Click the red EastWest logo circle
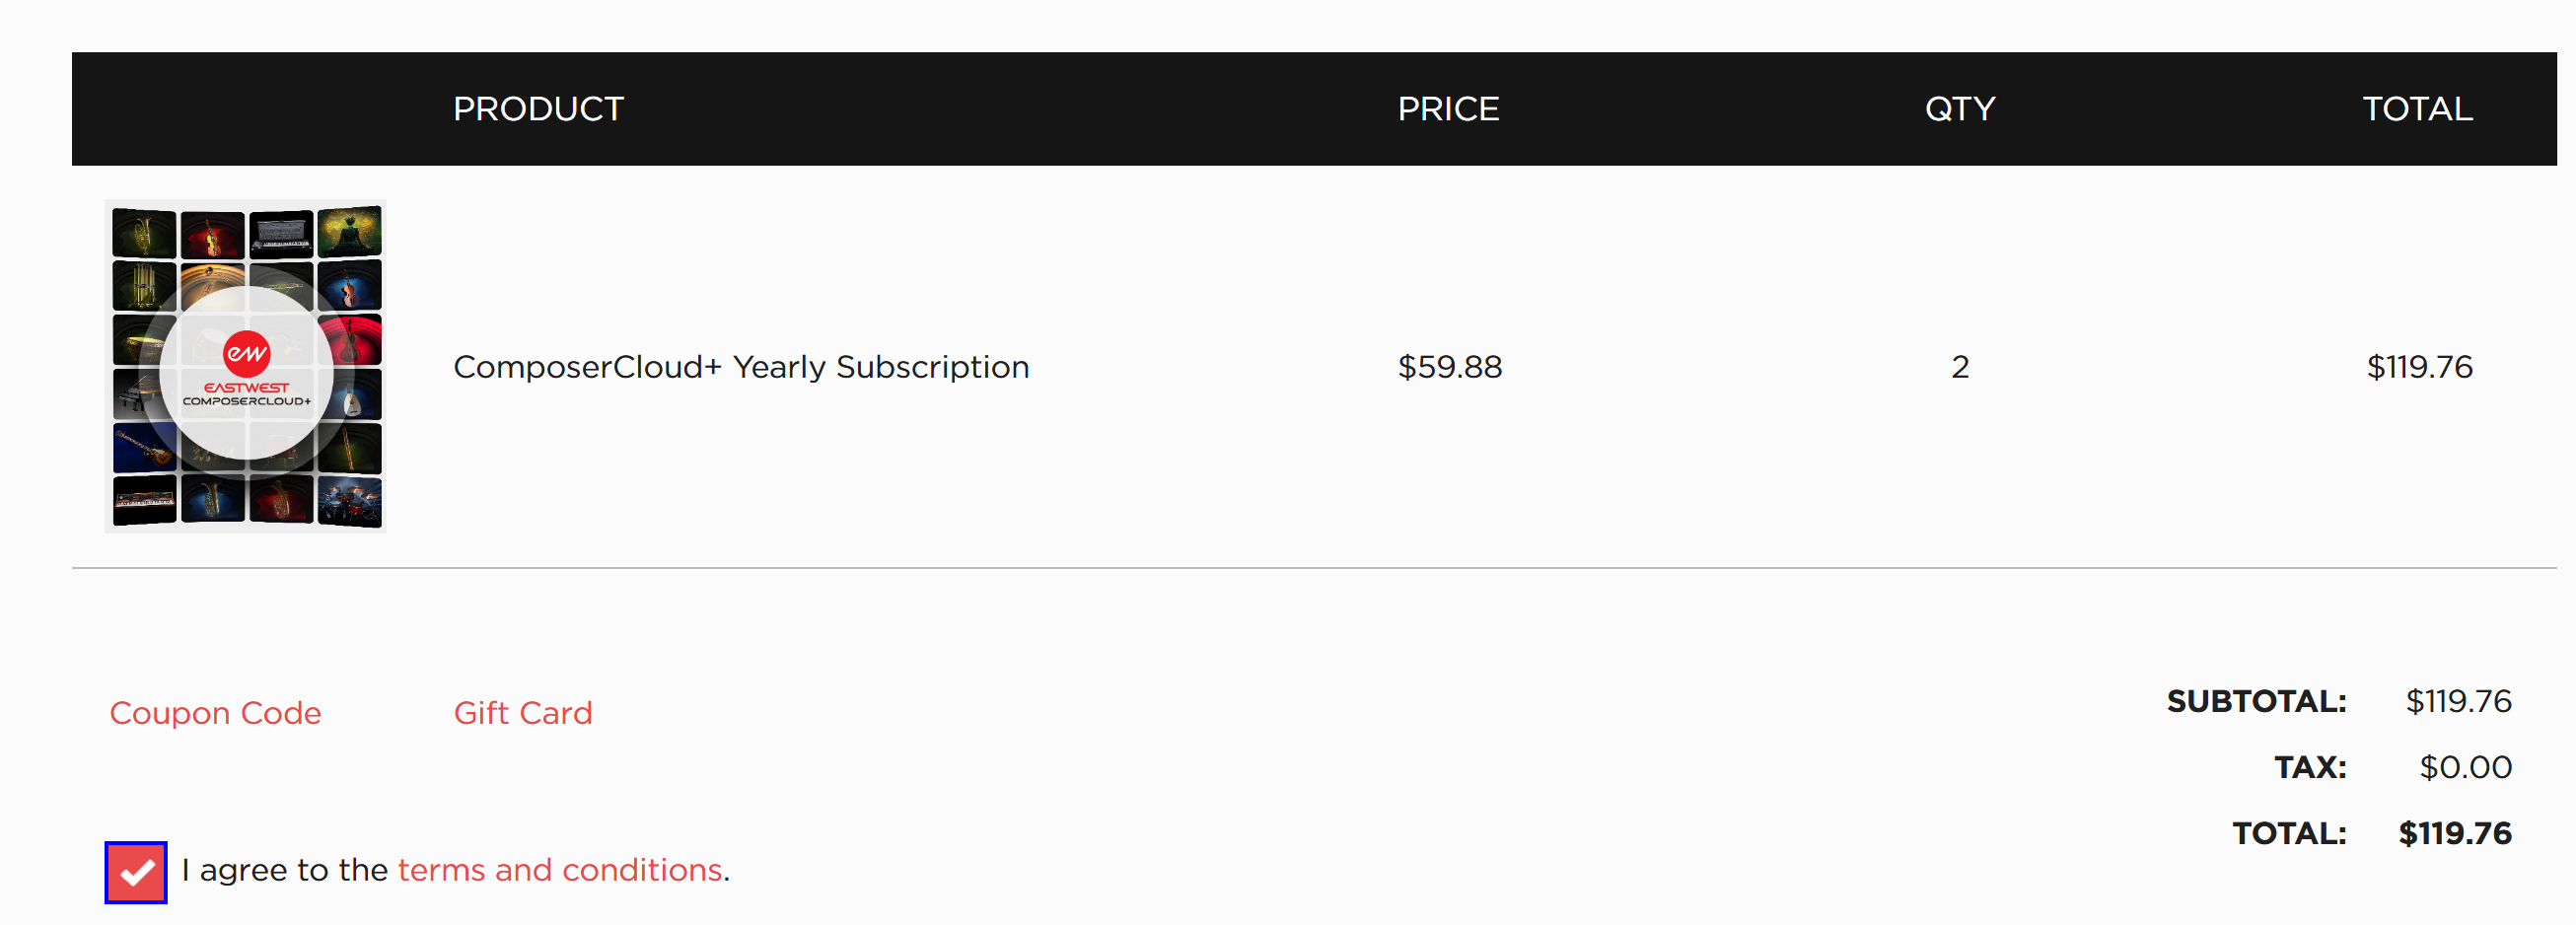Viewport: 2576px width, 925px height. [246, 353]
